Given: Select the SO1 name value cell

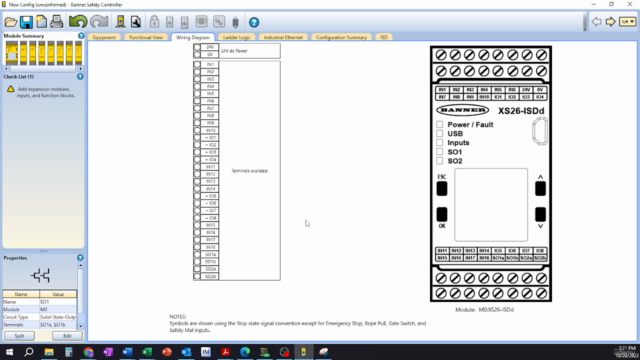Looking at the screenshot, I should point(58,302).
